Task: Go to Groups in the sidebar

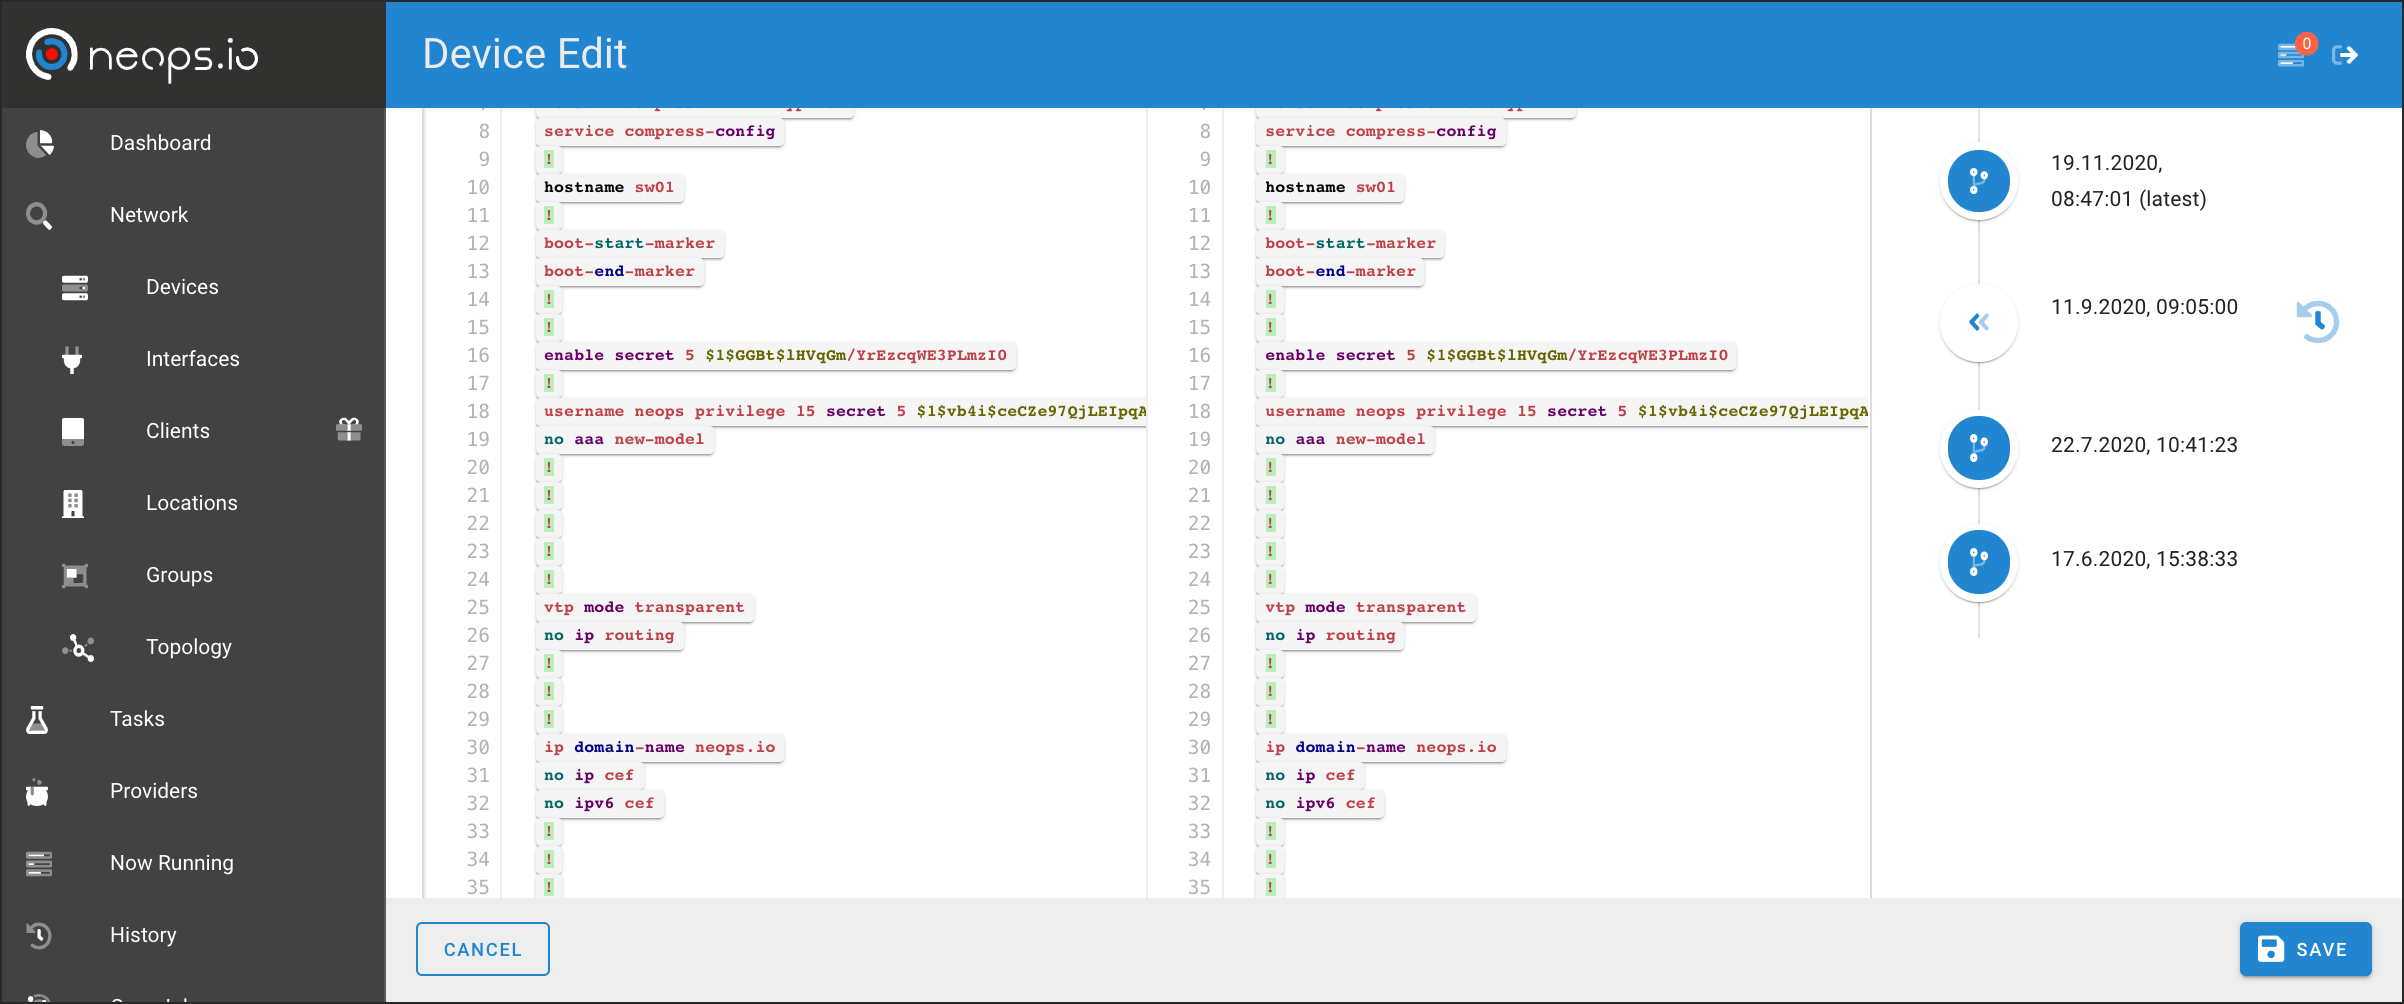Action: (179, 575)
